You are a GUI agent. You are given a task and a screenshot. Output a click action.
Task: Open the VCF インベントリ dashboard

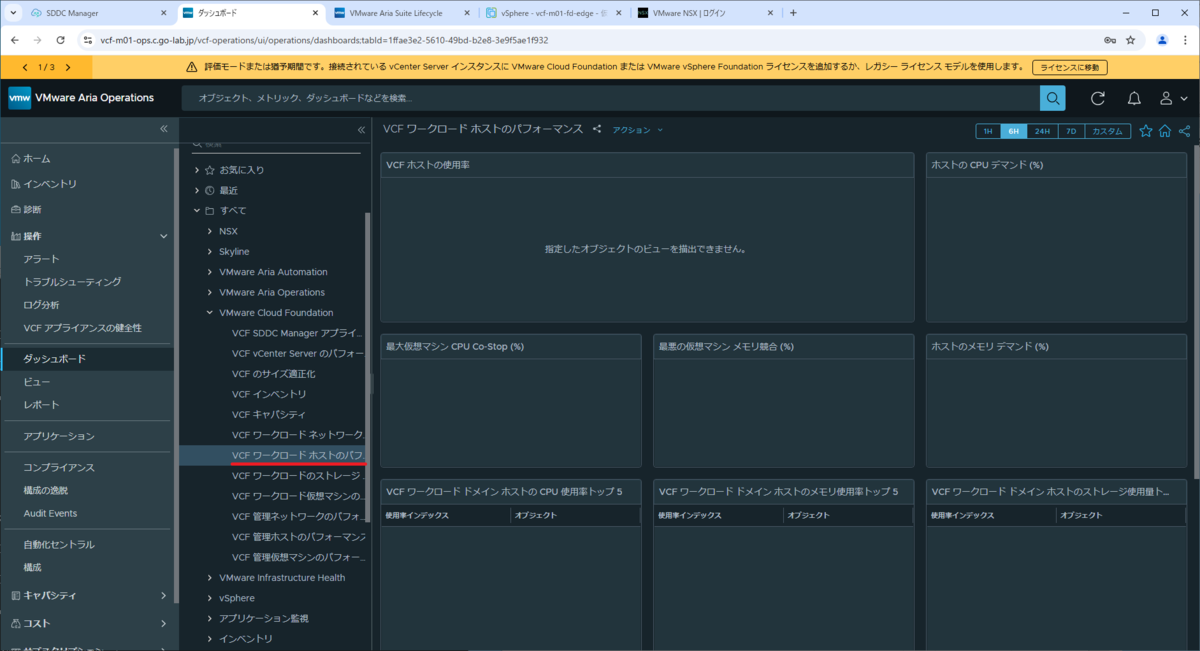click(269, 394)
